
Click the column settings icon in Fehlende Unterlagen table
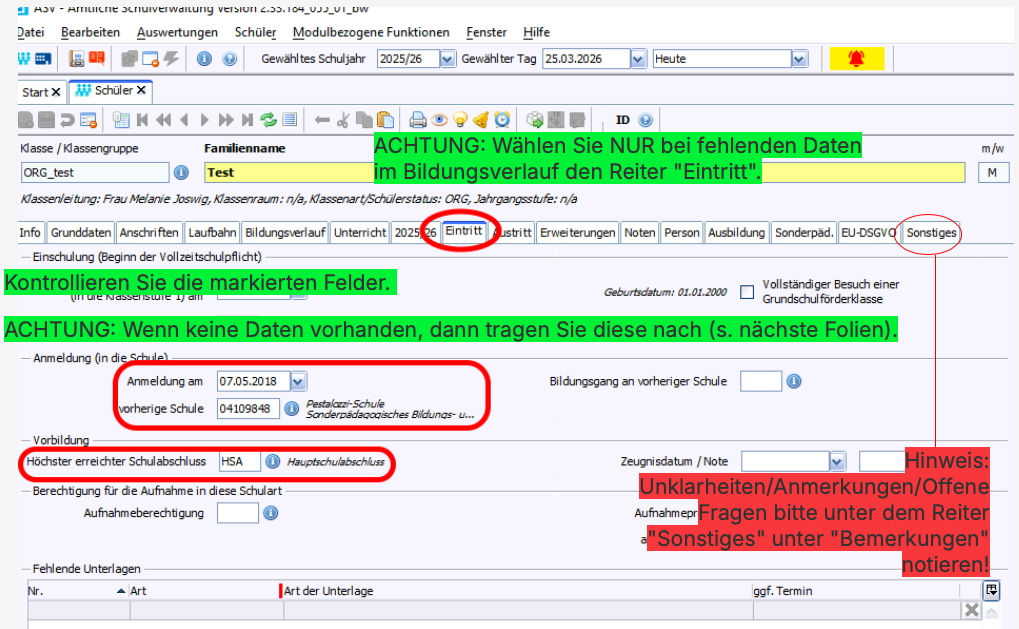pos(991,590)
